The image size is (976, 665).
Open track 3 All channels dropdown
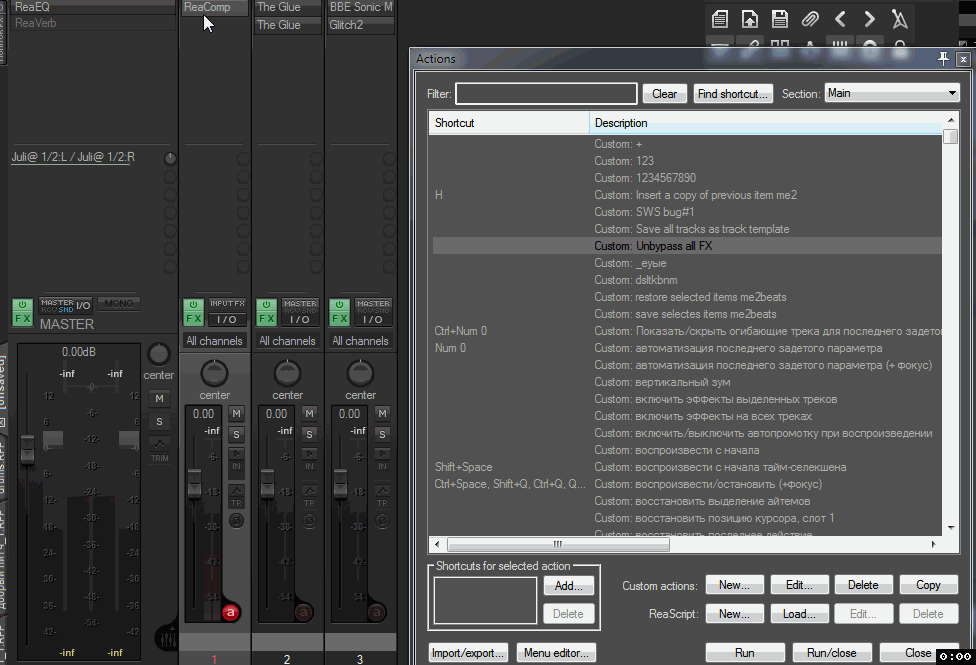360,341
